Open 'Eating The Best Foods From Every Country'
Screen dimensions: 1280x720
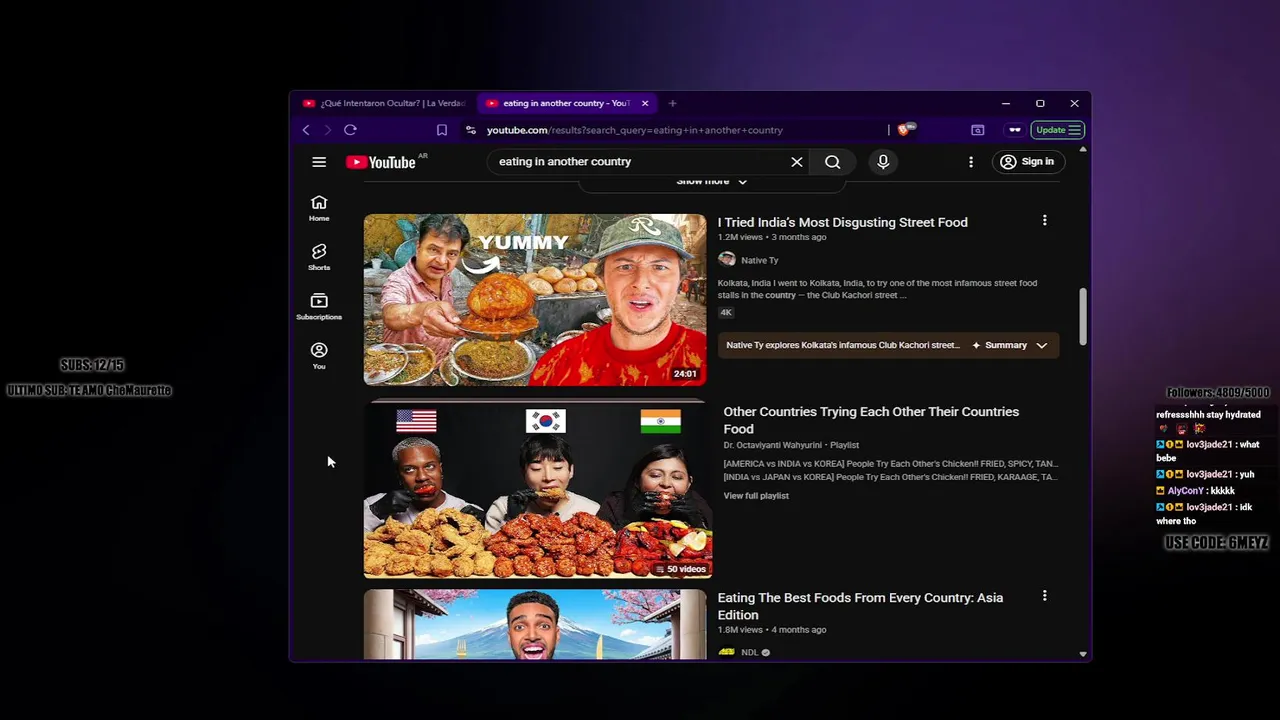point(860,606)
